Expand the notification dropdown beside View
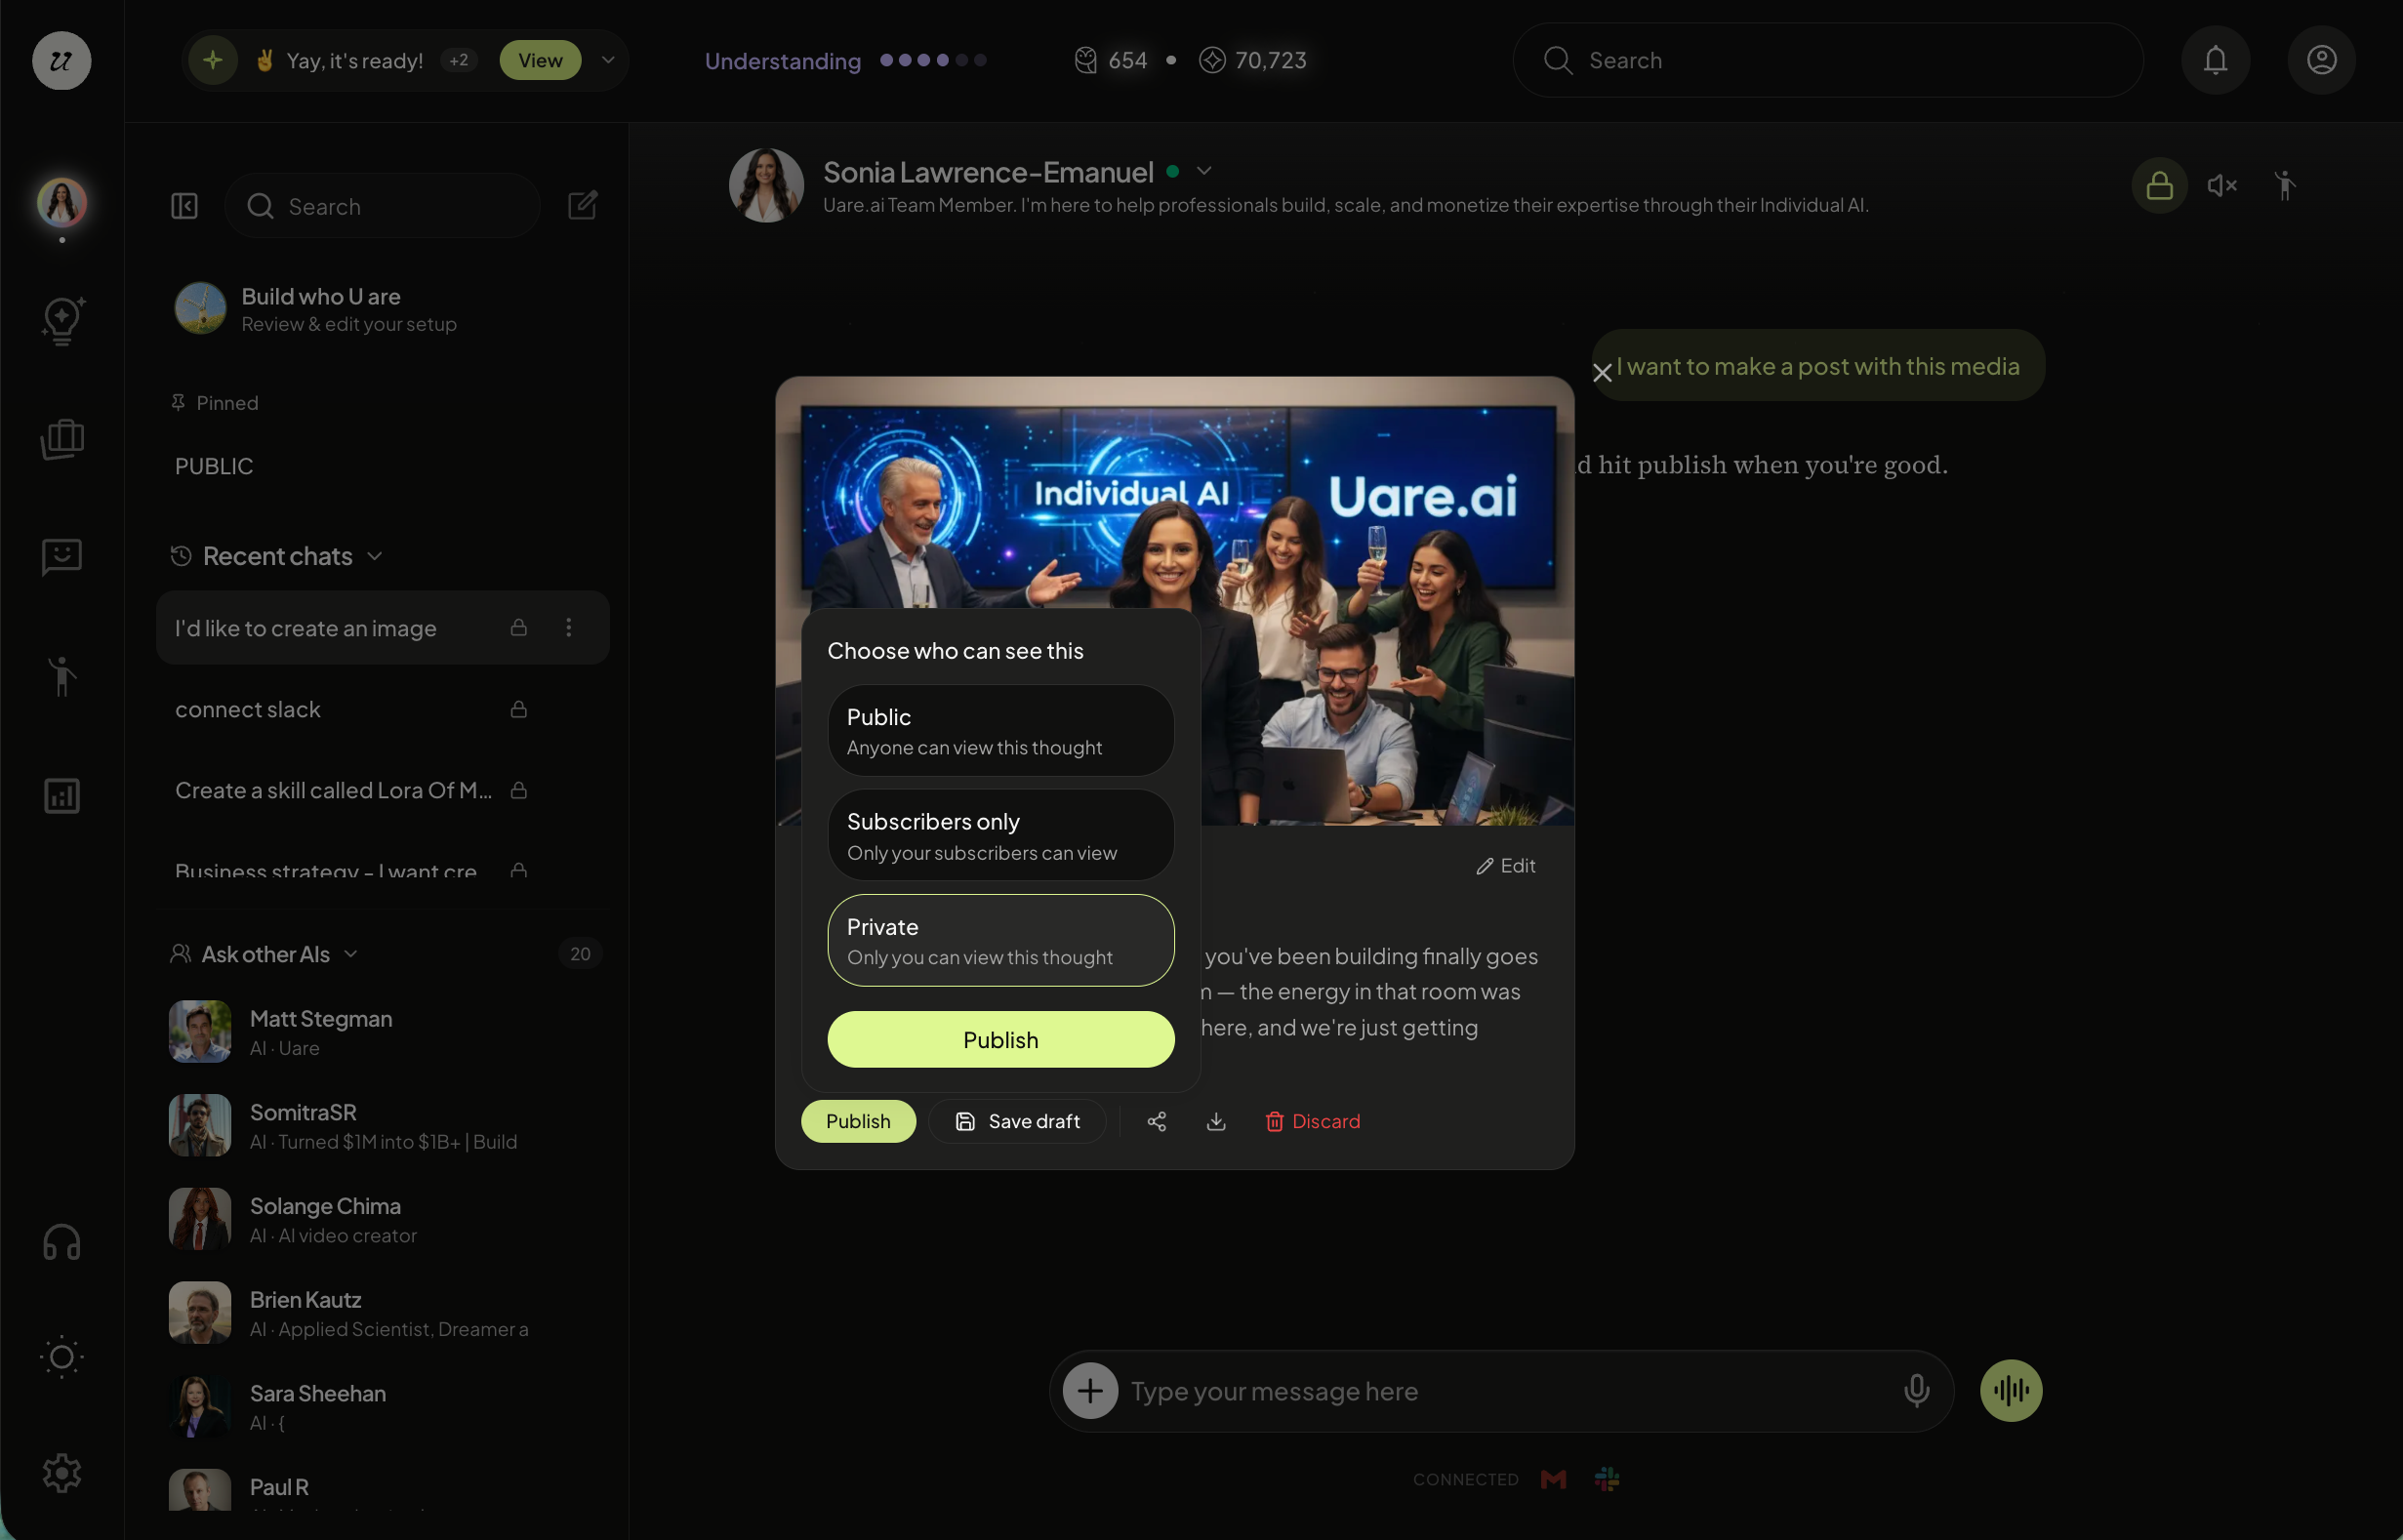The height and width of the screenshot is (1540, 2403). click(608, 60)
